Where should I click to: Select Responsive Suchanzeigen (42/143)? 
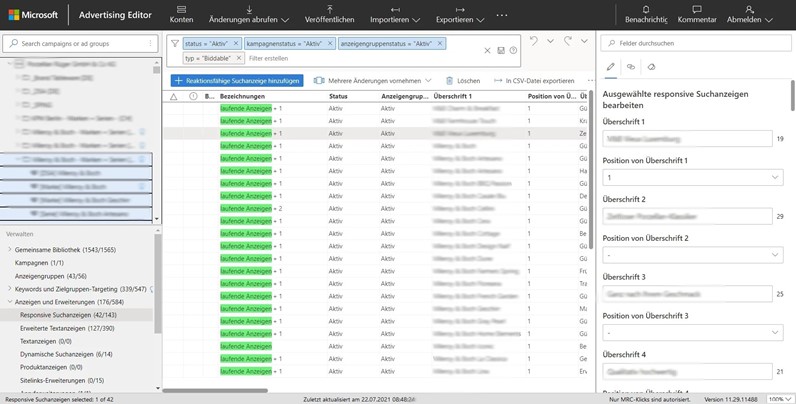[68, 315]
